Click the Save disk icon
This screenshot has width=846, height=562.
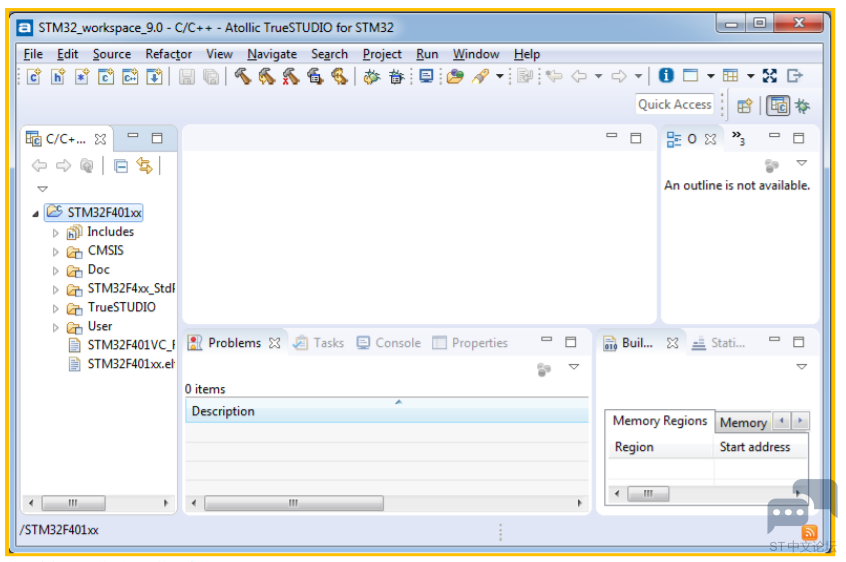tap(187, 77)
